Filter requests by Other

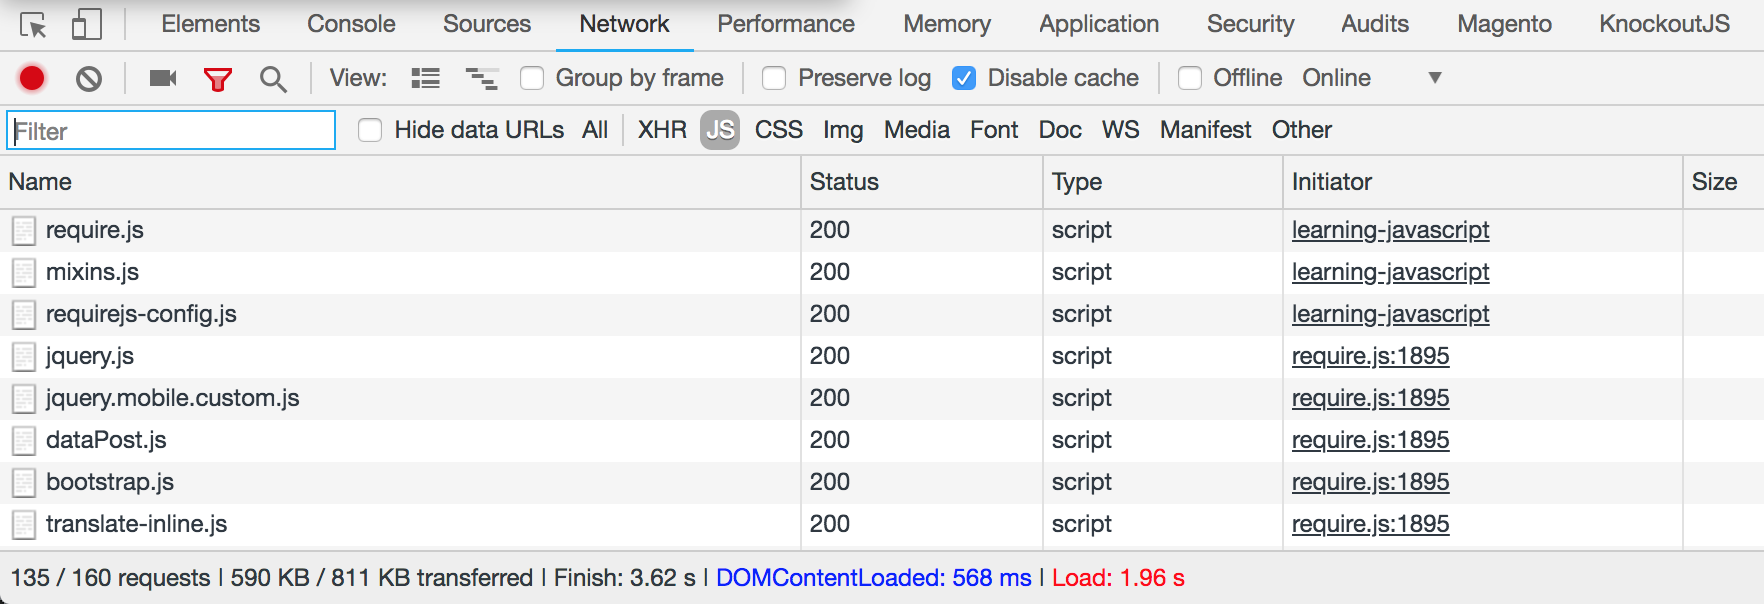(x=1302, y=130)
